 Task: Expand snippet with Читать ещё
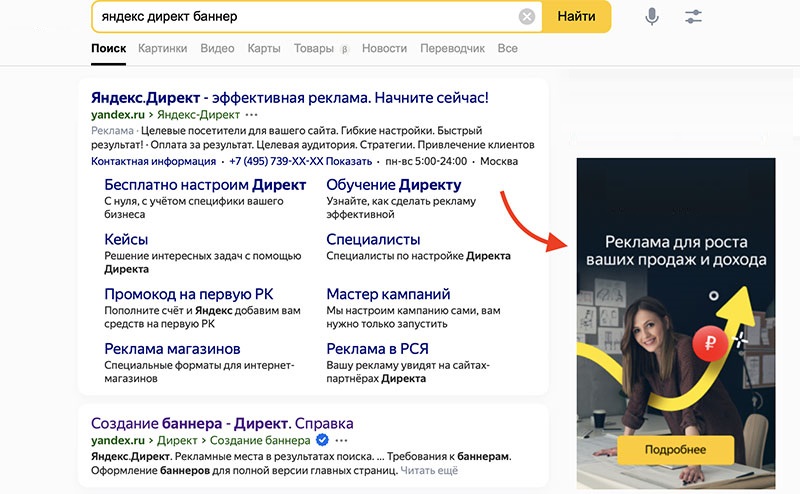pyautogui.click(x=430, y=470)
